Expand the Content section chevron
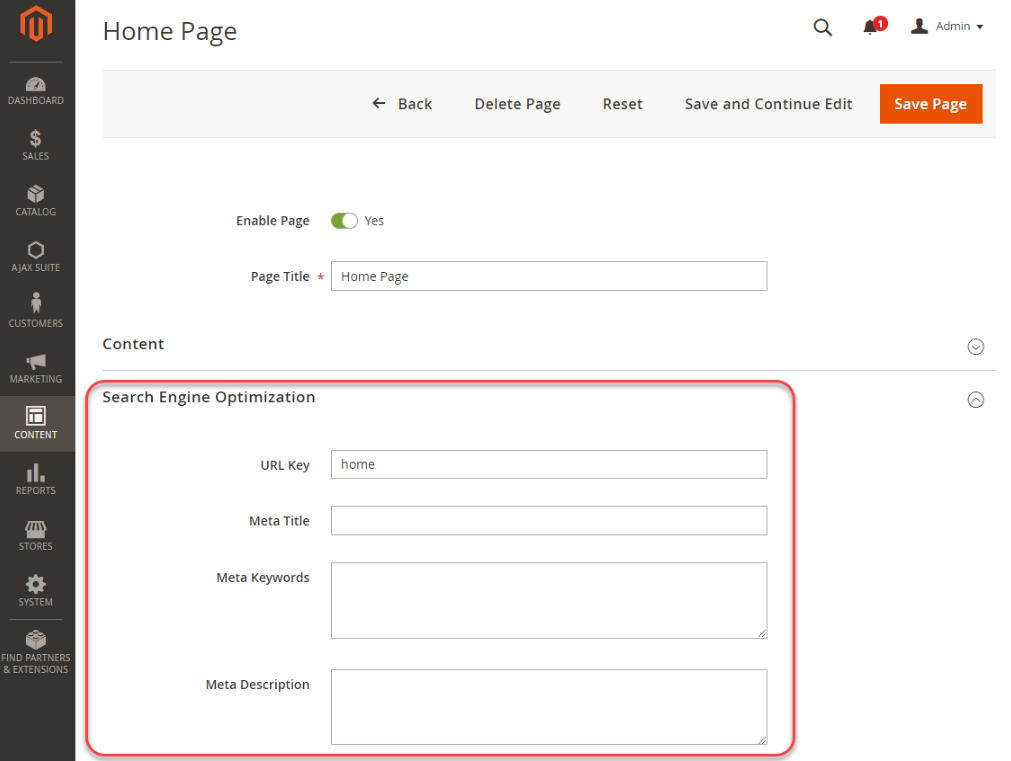 (x=976, y=346)
